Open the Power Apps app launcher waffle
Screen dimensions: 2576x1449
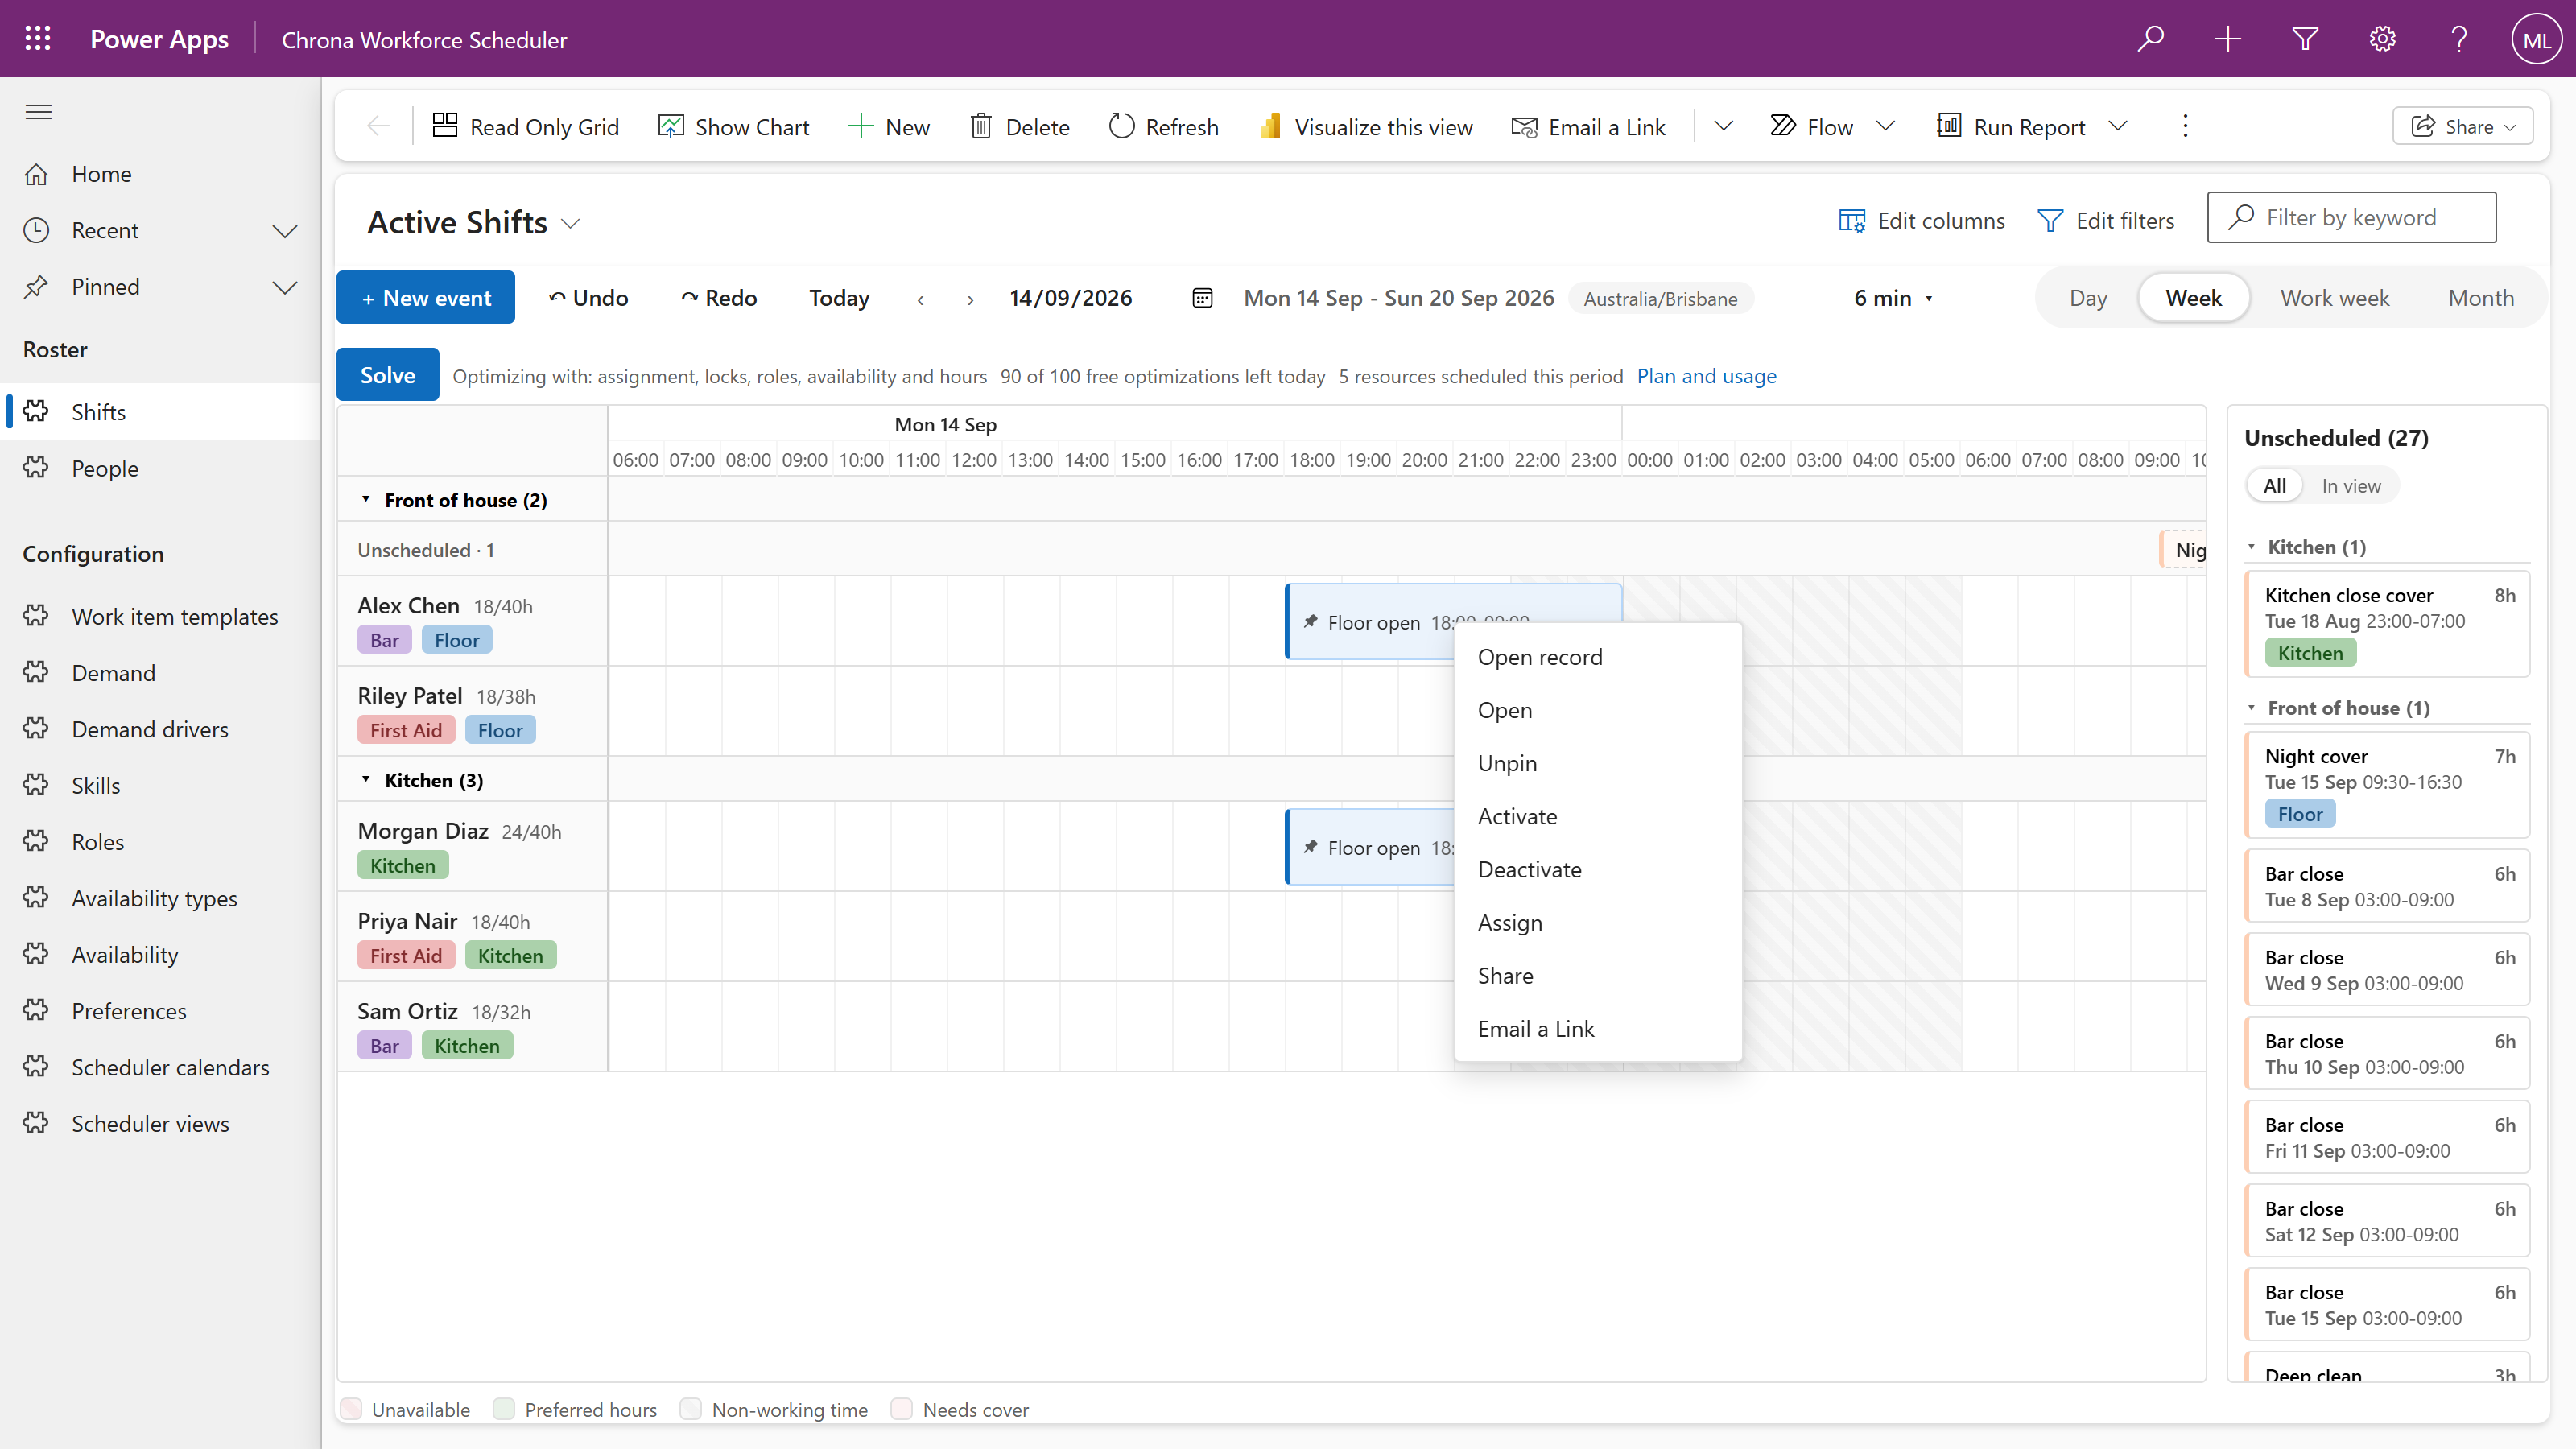pyautogui.click(x=38, y=39)
